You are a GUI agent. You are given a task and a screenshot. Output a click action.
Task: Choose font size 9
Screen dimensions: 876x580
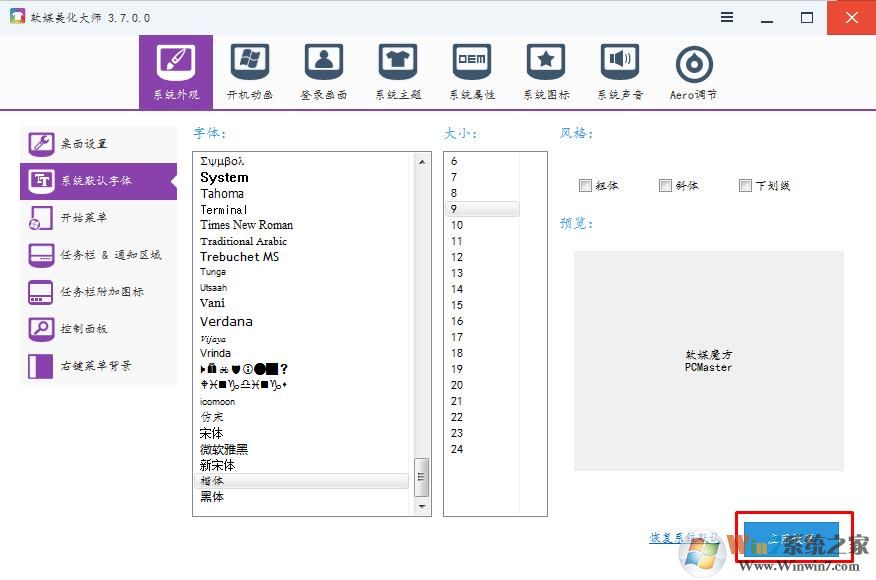point(483,209)
